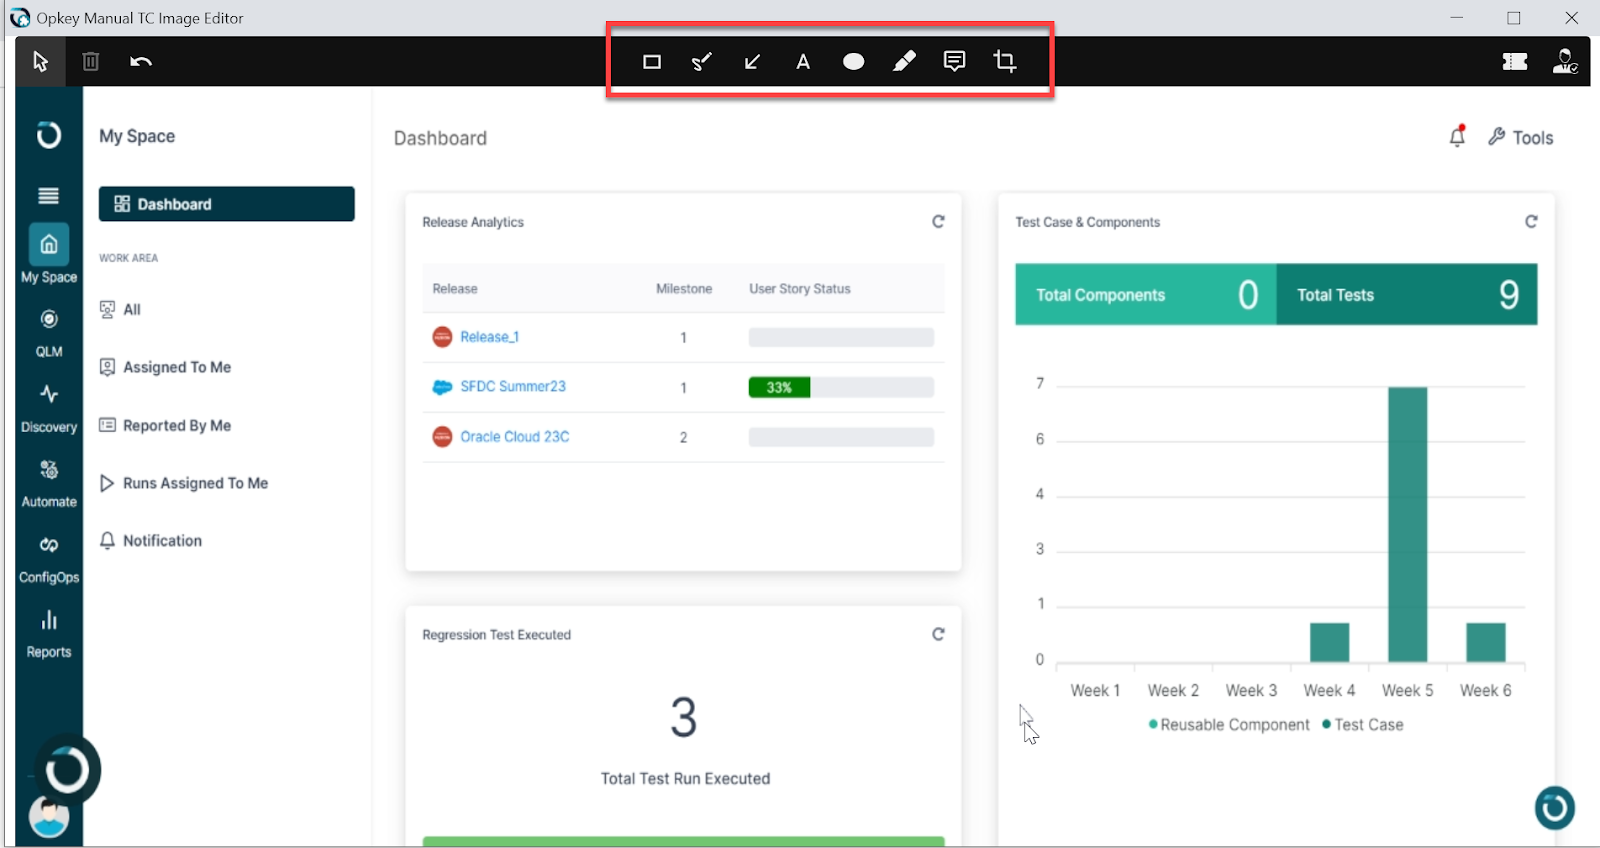Click the Oracle Cloud 23C status bar
1600x848 pixels.
[841, 437]
